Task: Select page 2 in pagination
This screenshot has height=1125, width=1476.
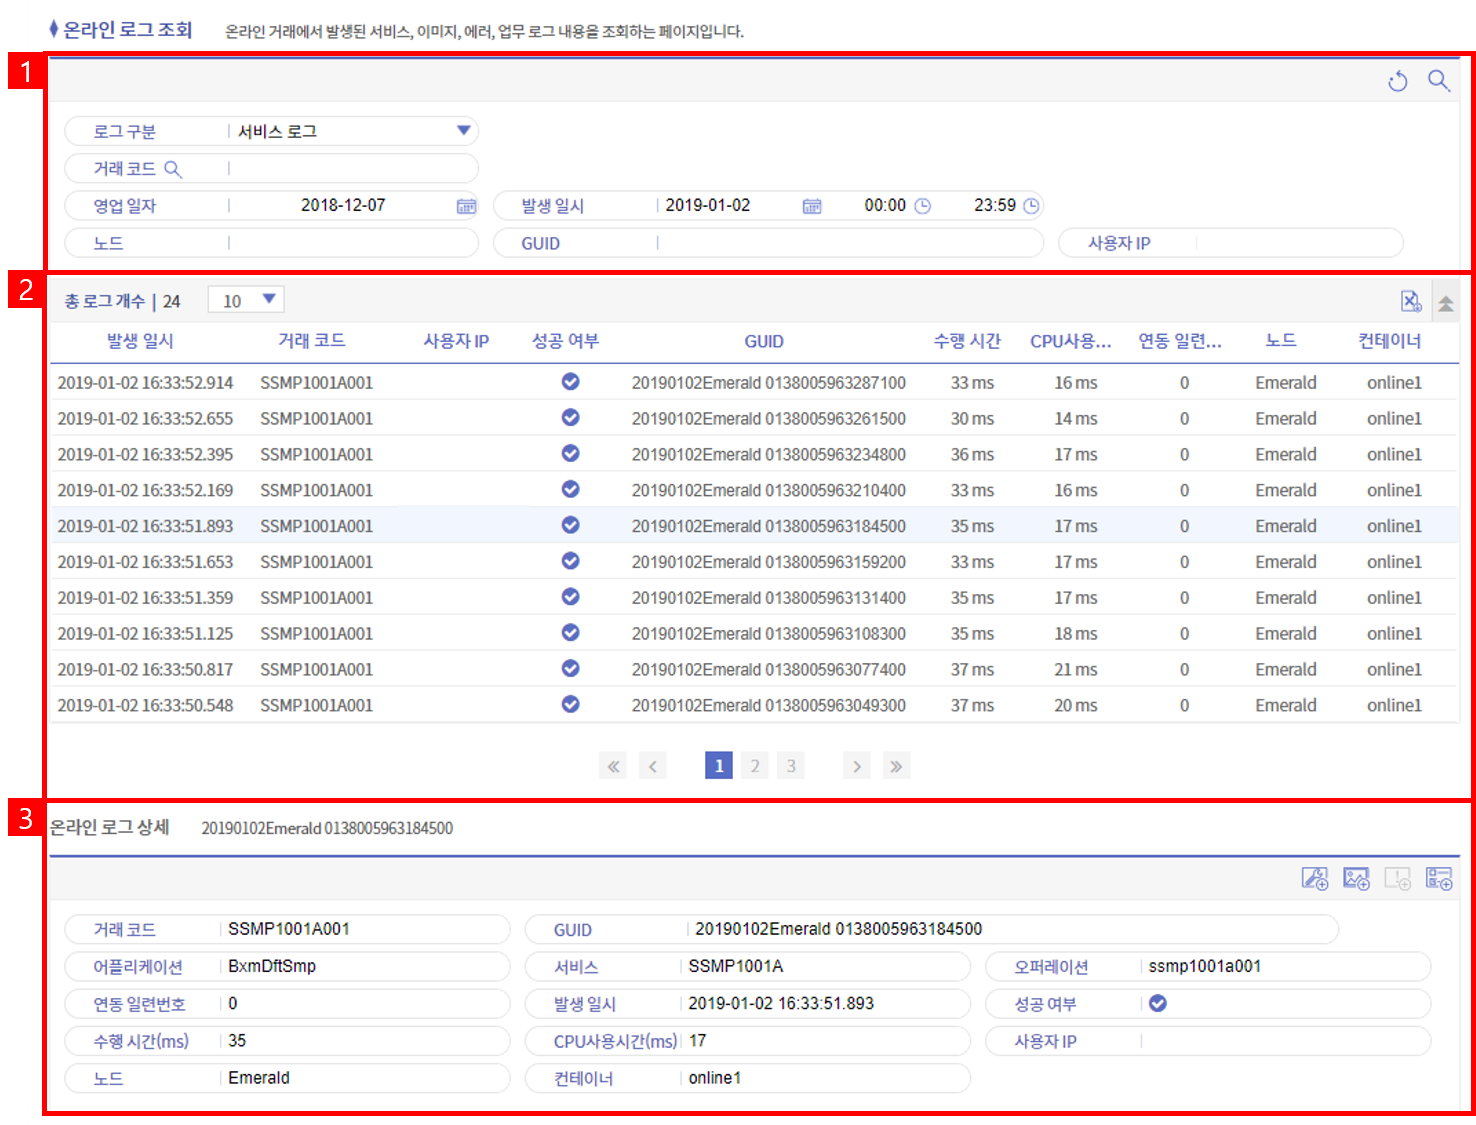Action: 755,766
